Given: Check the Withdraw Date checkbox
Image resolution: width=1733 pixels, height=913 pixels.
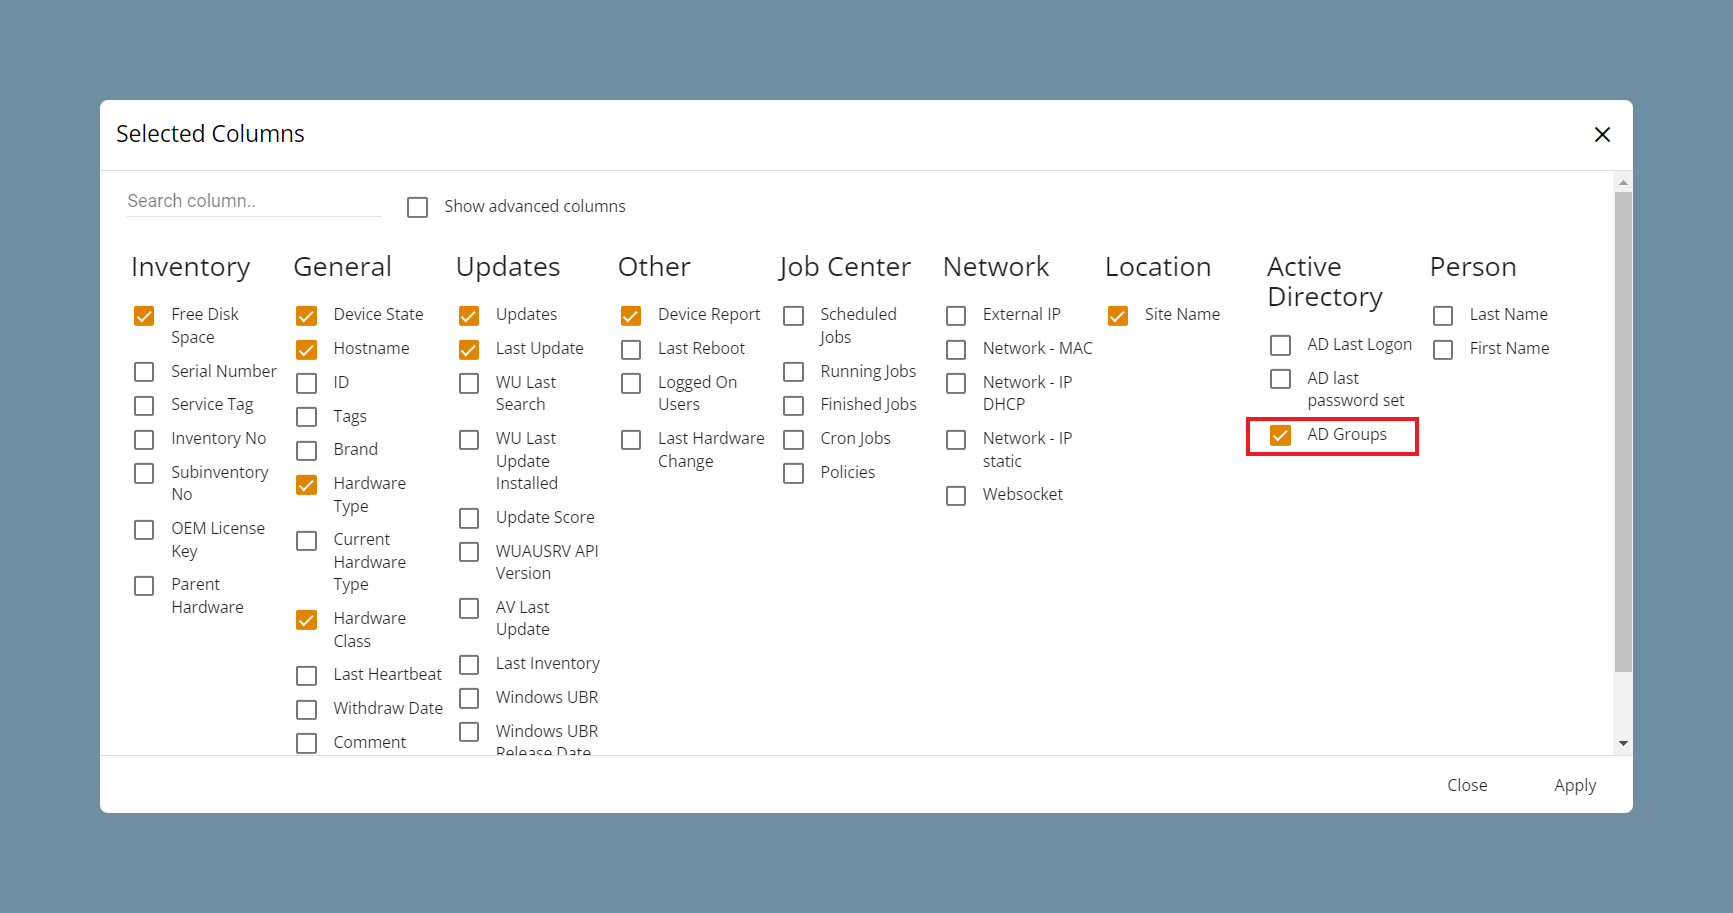Looking at the screenshot, I should coord(306,710).
